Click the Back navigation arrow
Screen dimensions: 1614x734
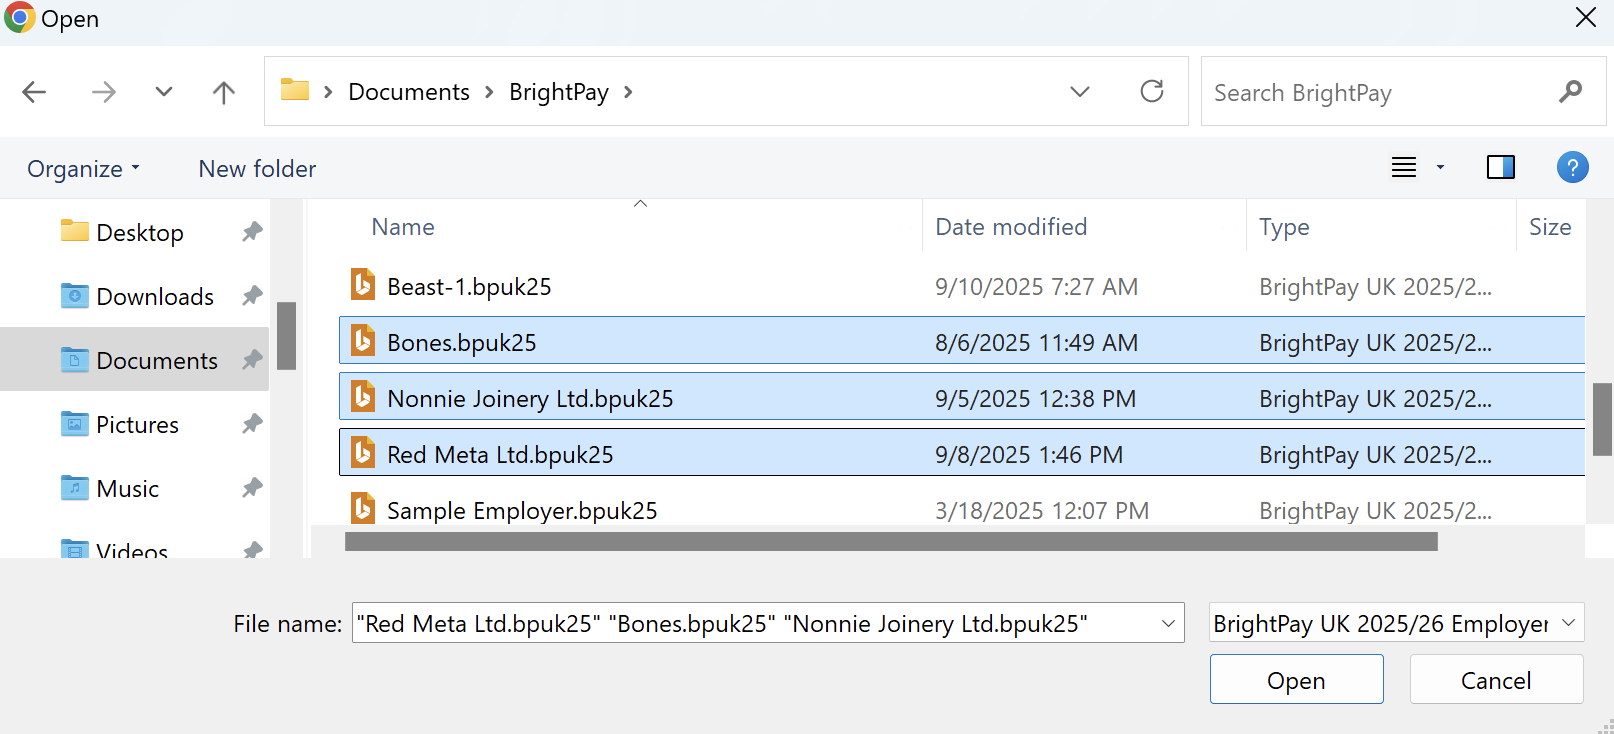[x=34, y=92]
